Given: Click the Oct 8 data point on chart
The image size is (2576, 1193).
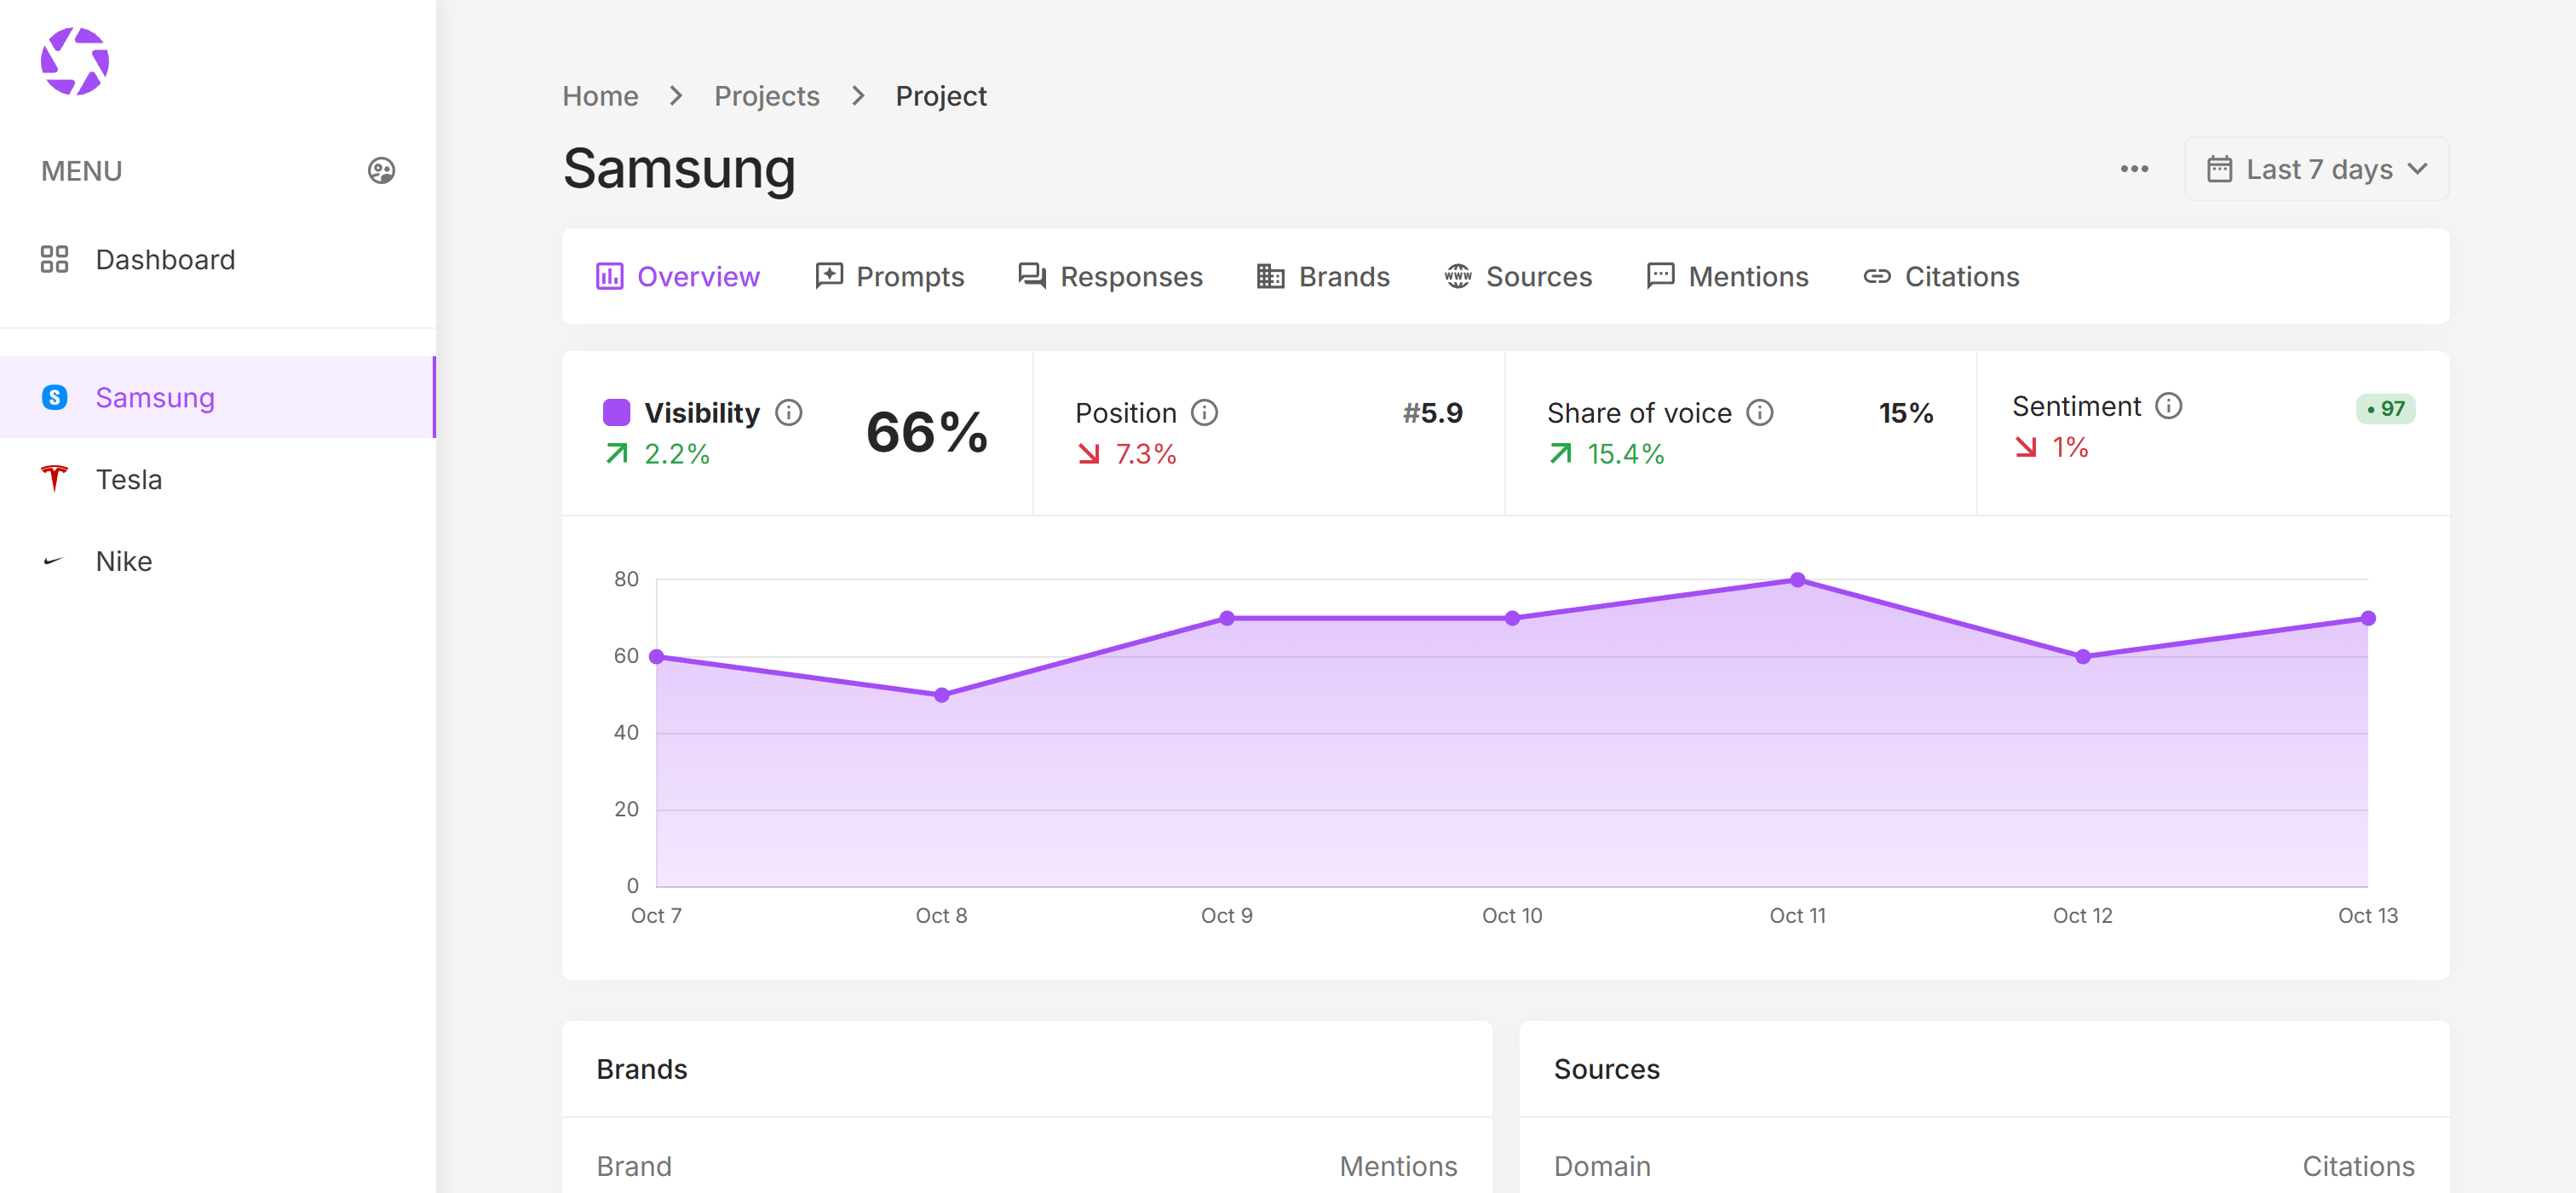Looking at the screenshot, I should click(x=941, y=694).
